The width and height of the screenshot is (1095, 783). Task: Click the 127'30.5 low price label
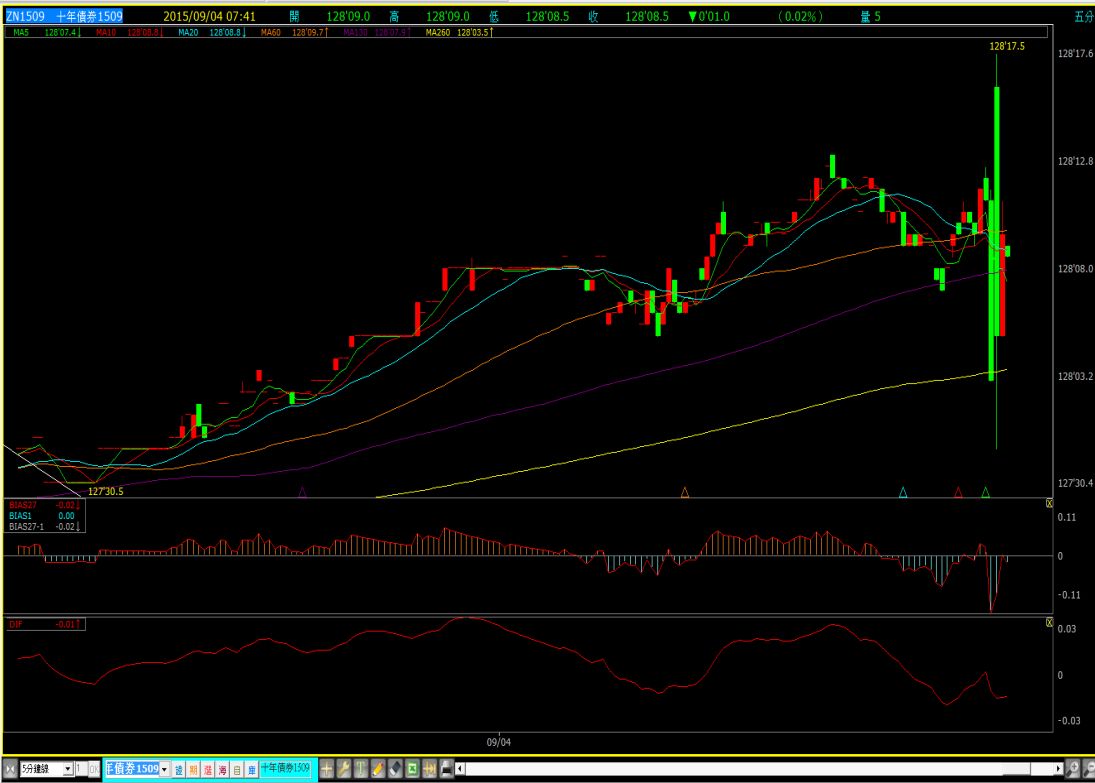pyautogui.click(x=105, y=491)
